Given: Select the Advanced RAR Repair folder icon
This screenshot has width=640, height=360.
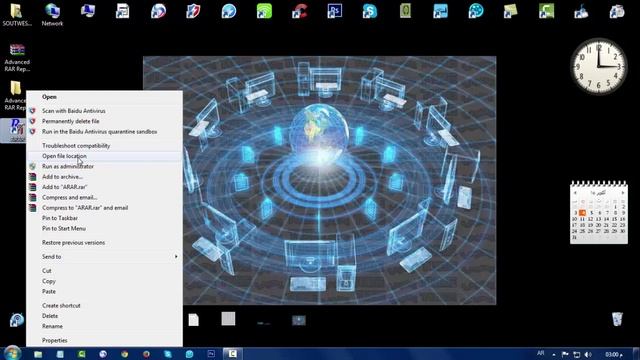Looking at the screenshot, I should click(16, 95).
